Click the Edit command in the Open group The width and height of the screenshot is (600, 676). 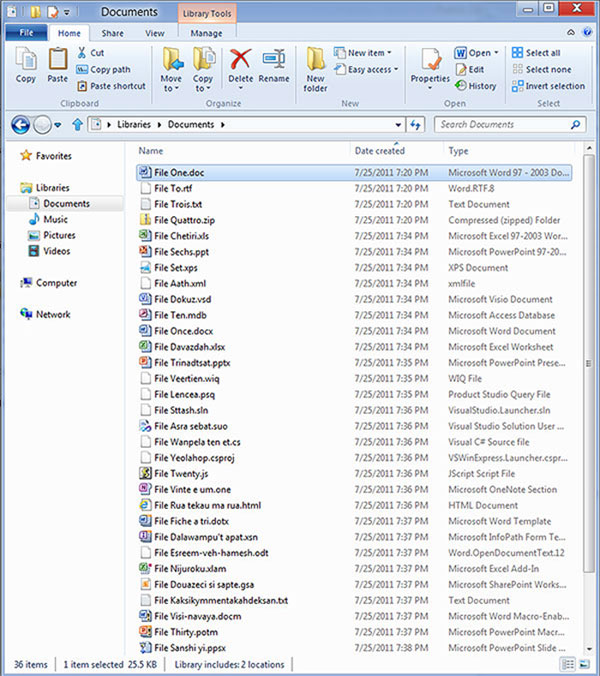pyautogui.click(x=470, y=69)
